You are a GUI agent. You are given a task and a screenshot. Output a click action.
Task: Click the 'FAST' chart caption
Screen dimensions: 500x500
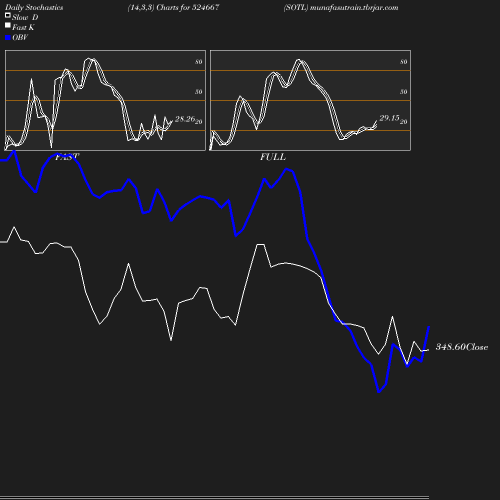[x=67, y=157]
